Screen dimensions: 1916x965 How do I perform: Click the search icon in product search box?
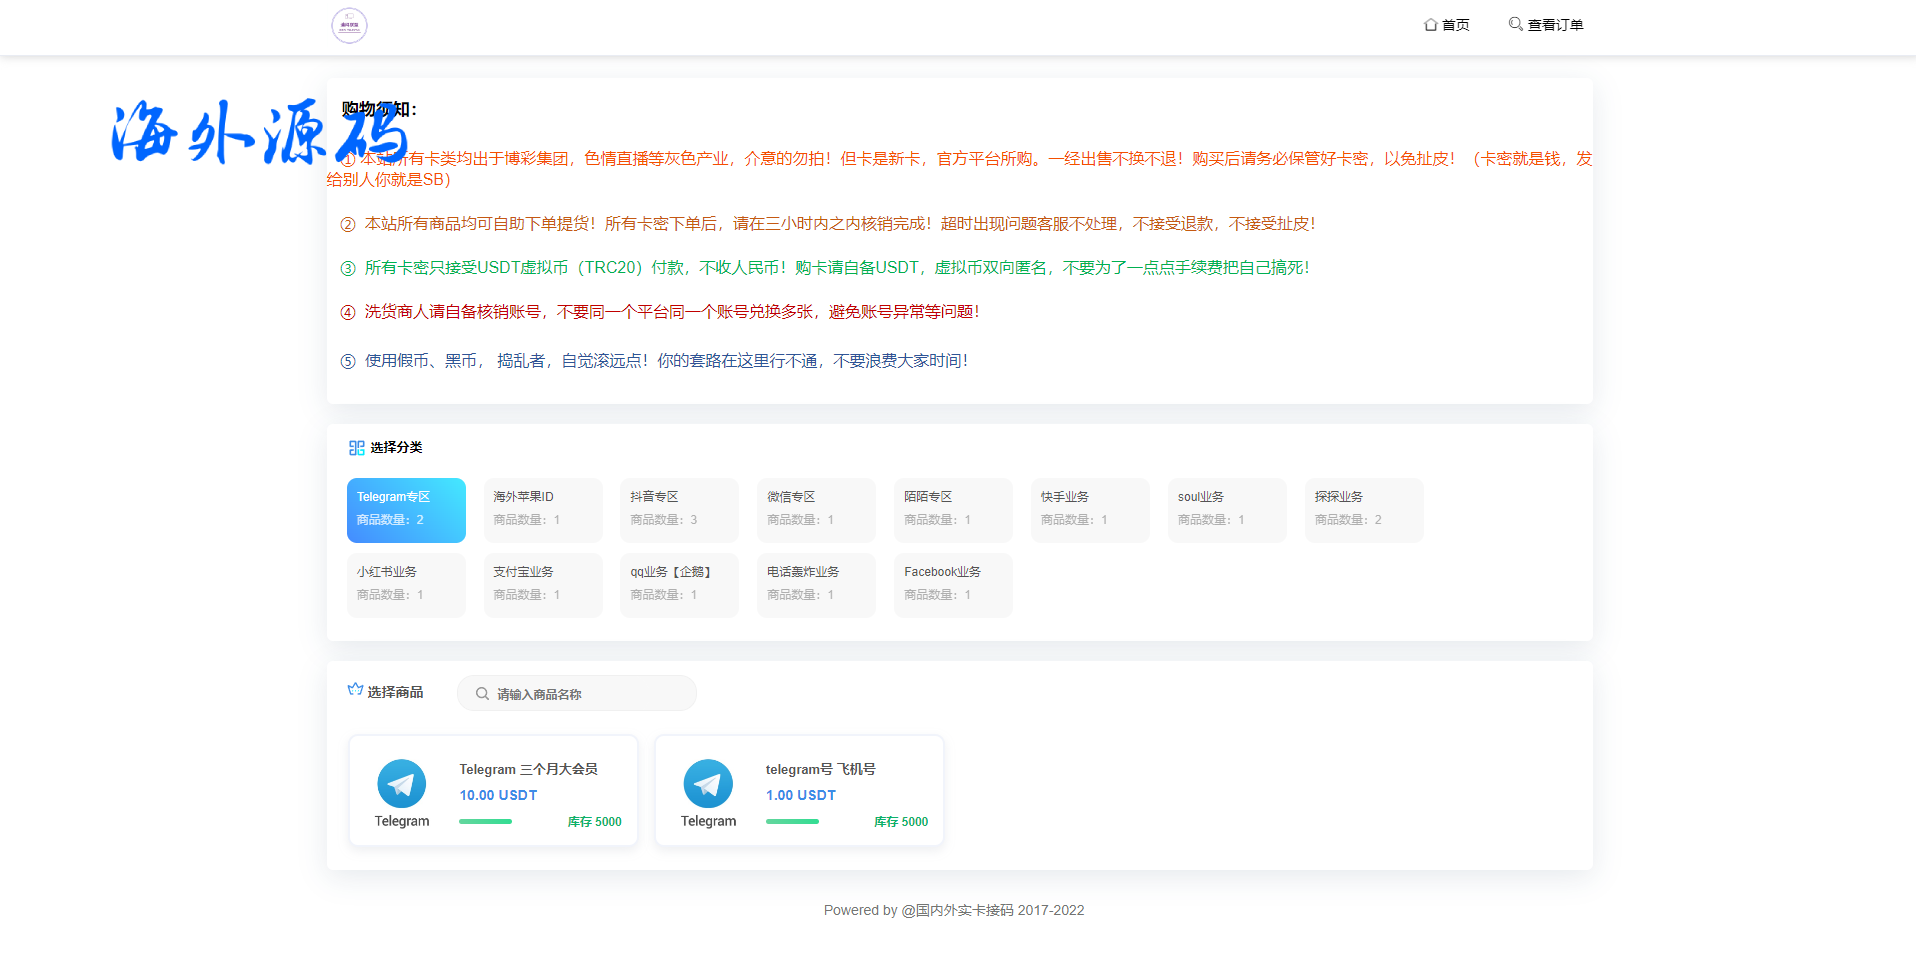[482, 694]
